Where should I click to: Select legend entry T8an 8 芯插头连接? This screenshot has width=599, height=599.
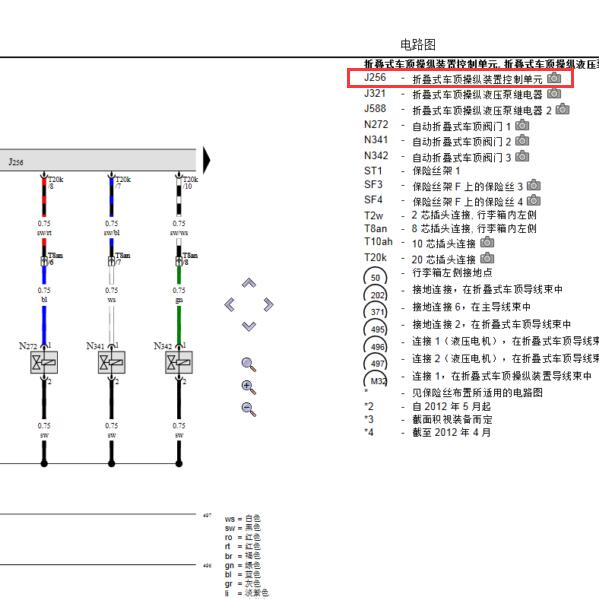450,228
